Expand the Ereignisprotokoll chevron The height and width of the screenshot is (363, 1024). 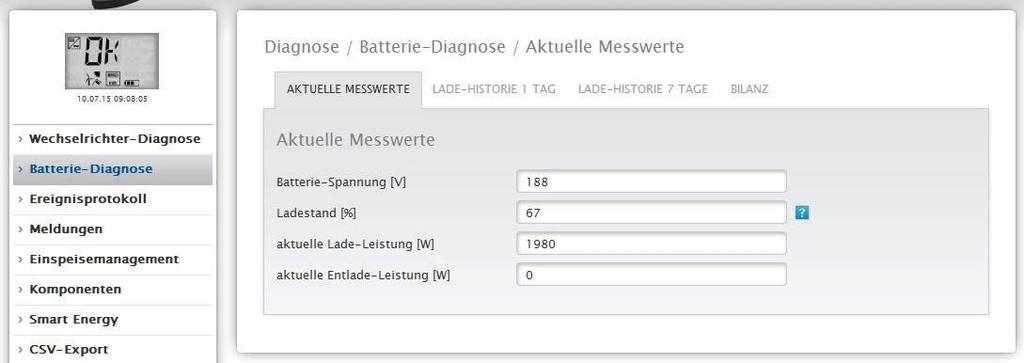pyautogui.click(x=20, y=199)
